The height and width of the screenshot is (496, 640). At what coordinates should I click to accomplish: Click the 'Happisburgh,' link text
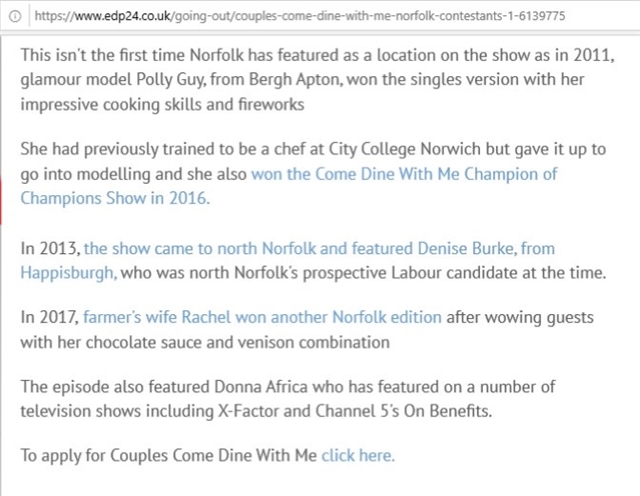point(69,273)
